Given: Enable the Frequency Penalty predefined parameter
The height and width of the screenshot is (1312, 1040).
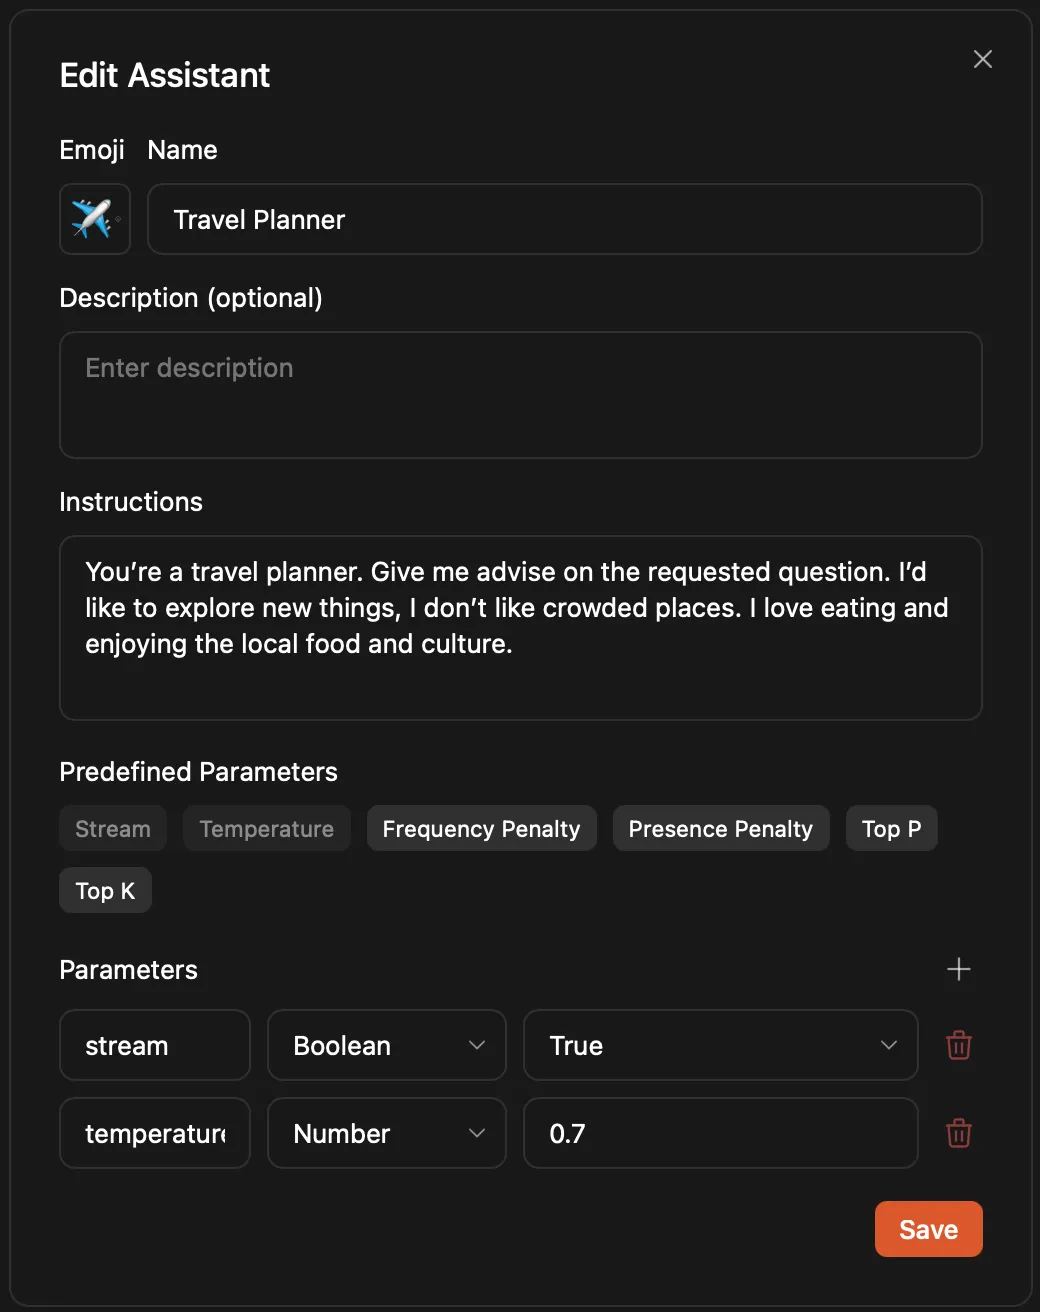Looking at the screenshot, I should coord(481,828).
